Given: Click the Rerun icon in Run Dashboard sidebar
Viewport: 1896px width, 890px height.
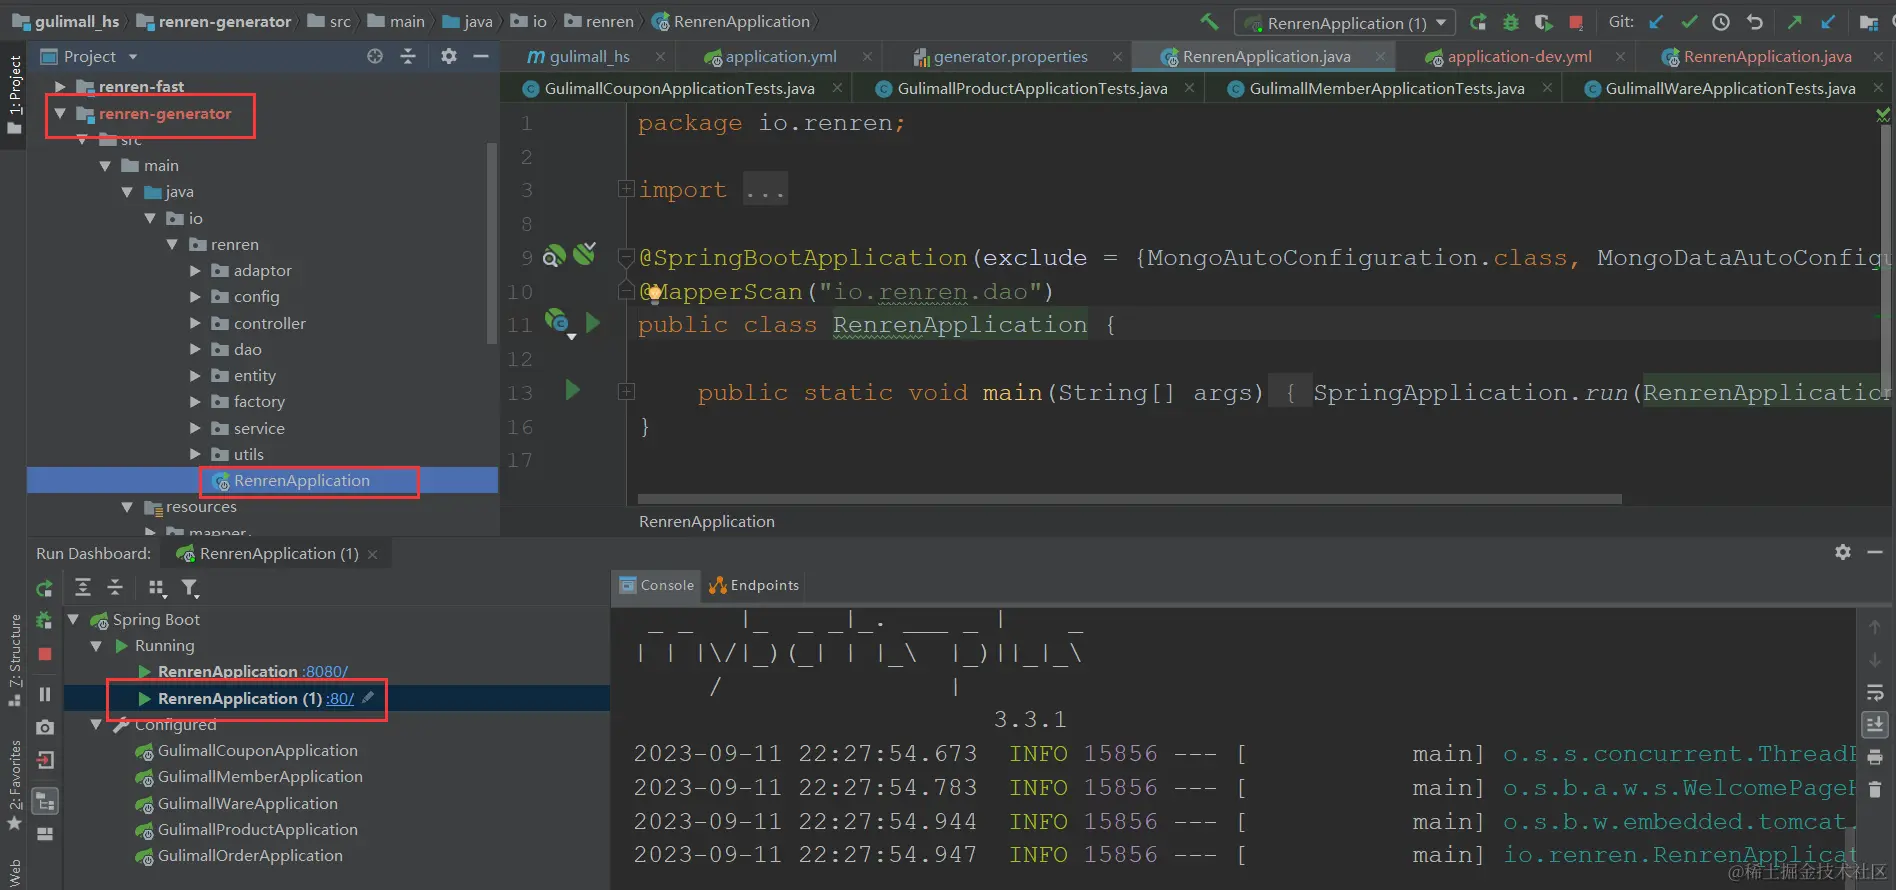Looking at the screenshot, I should click(x=44, y=588).
